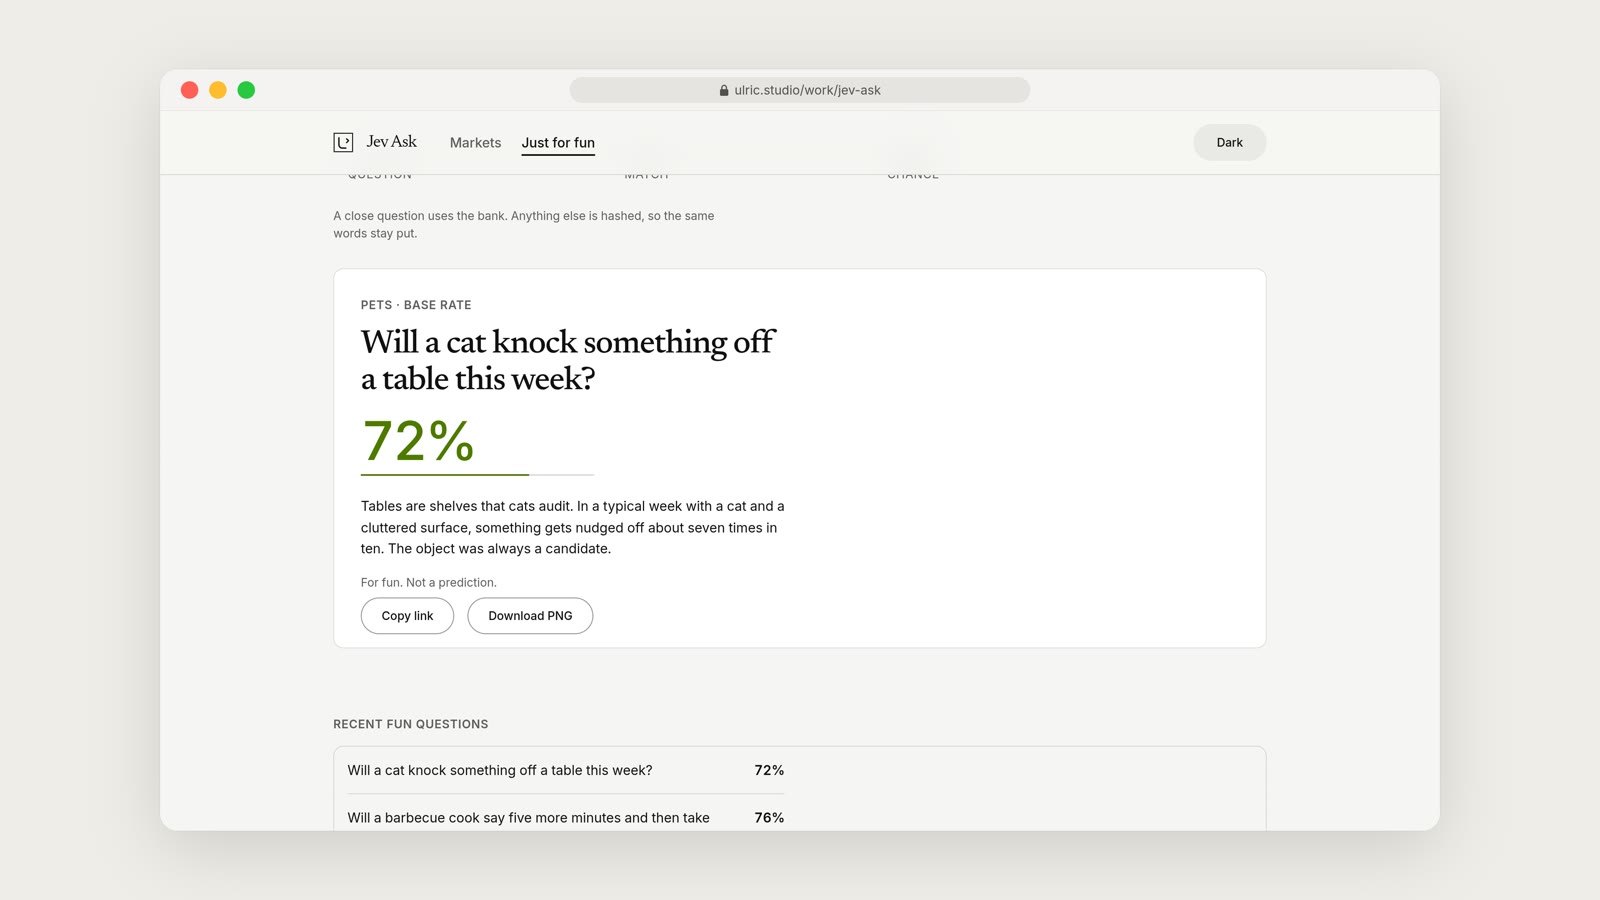Click the 76% value in the recent questions list
The image size is (1600, 900).
(769, 817)
